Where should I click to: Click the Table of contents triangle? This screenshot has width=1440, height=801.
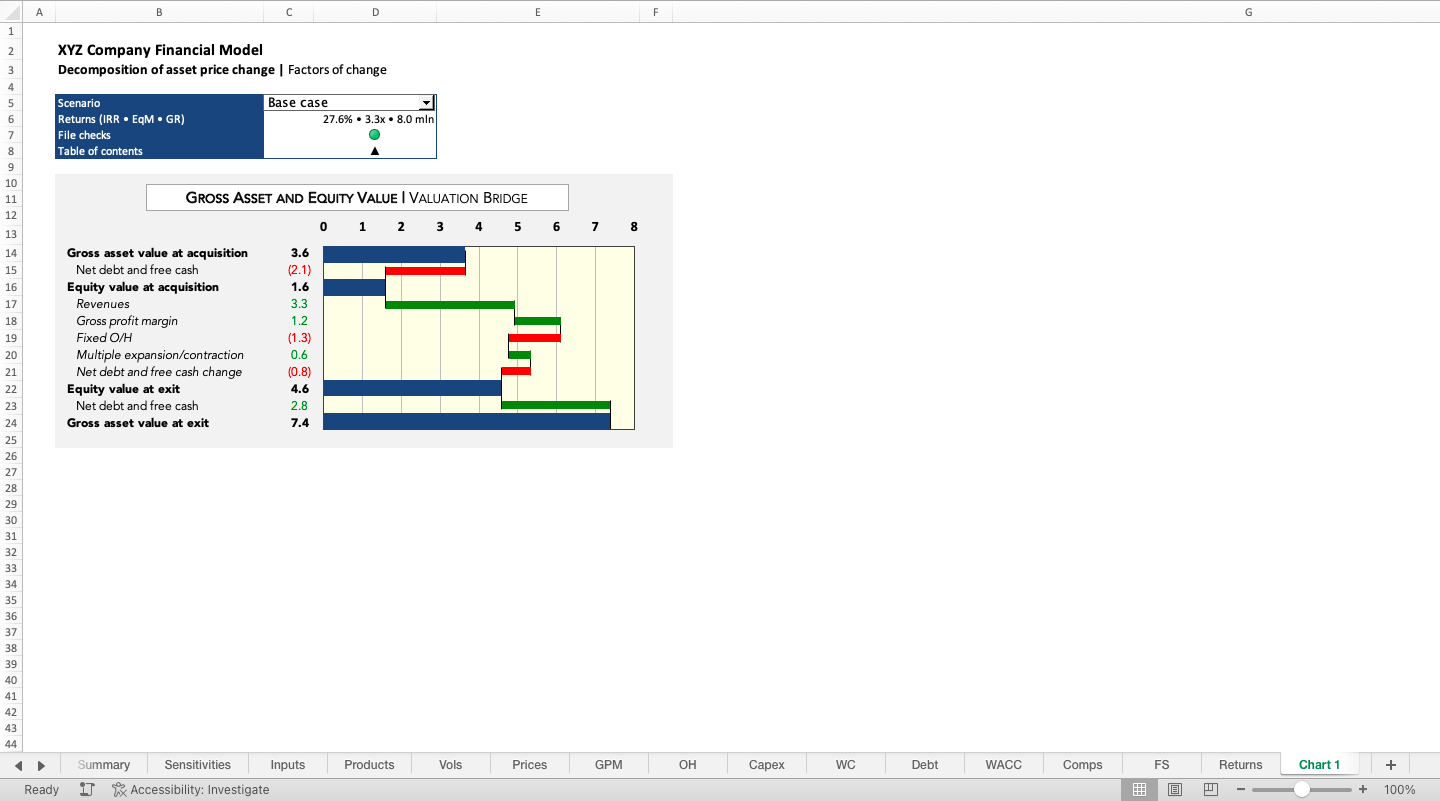(x=375, y=151)
